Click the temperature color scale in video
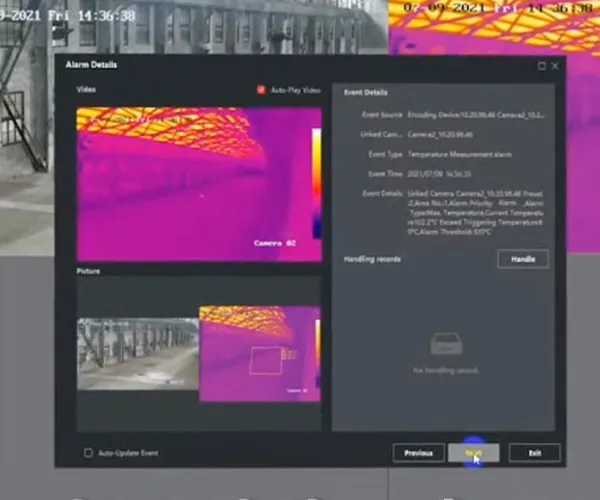This screenshot has width=600, height=500. pyautogui.click(x=316, y=180)
